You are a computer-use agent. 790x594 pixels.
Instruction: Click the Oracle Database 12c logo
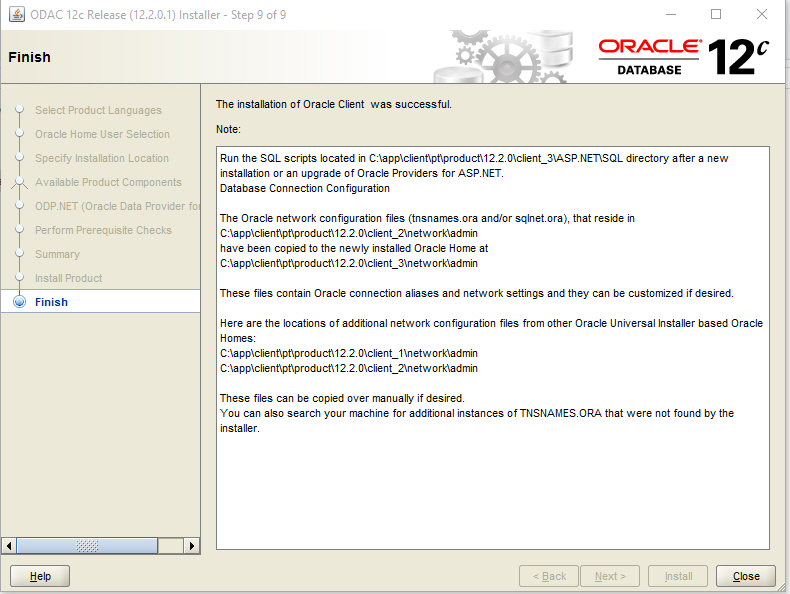[684, 57]
